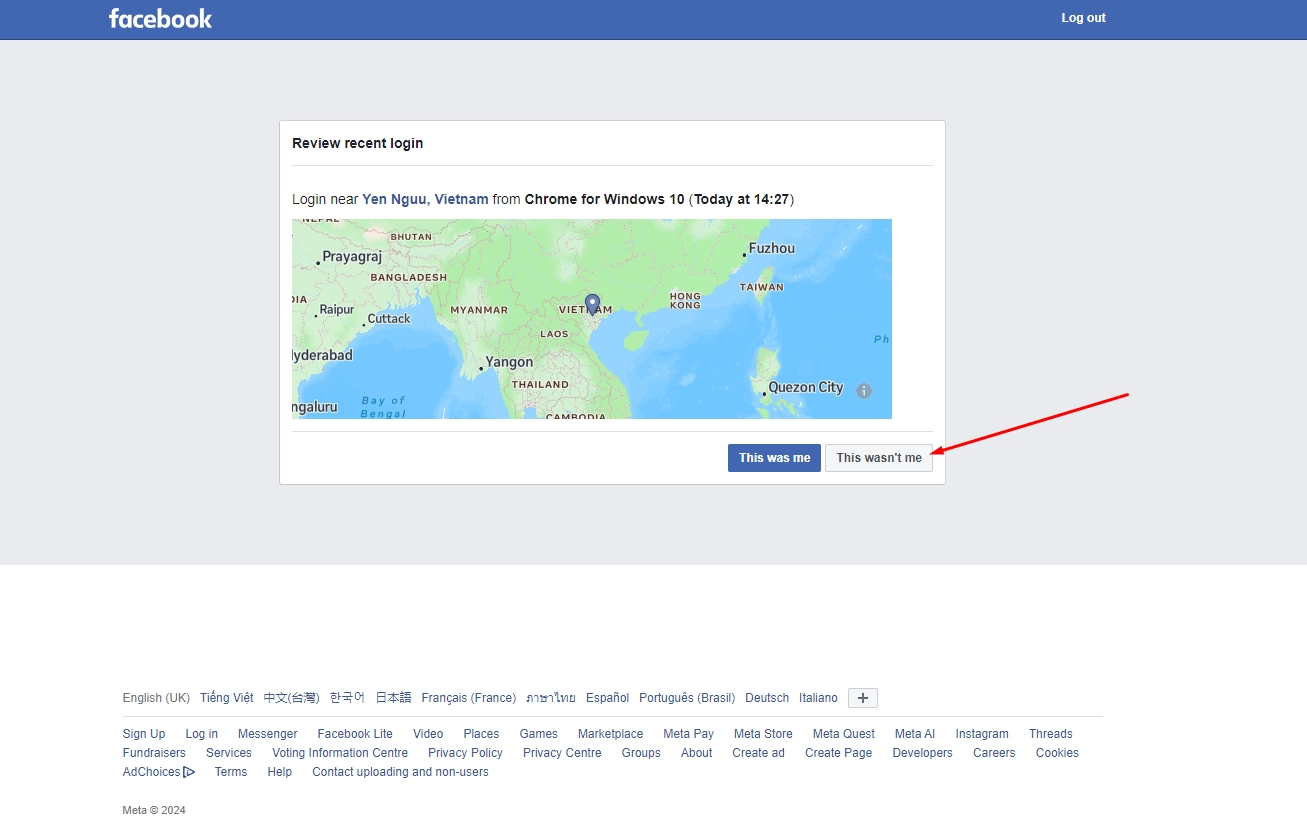This screenshot has height=824, width=1307.
Task: Switch language to Español
Action: (608, 698)
